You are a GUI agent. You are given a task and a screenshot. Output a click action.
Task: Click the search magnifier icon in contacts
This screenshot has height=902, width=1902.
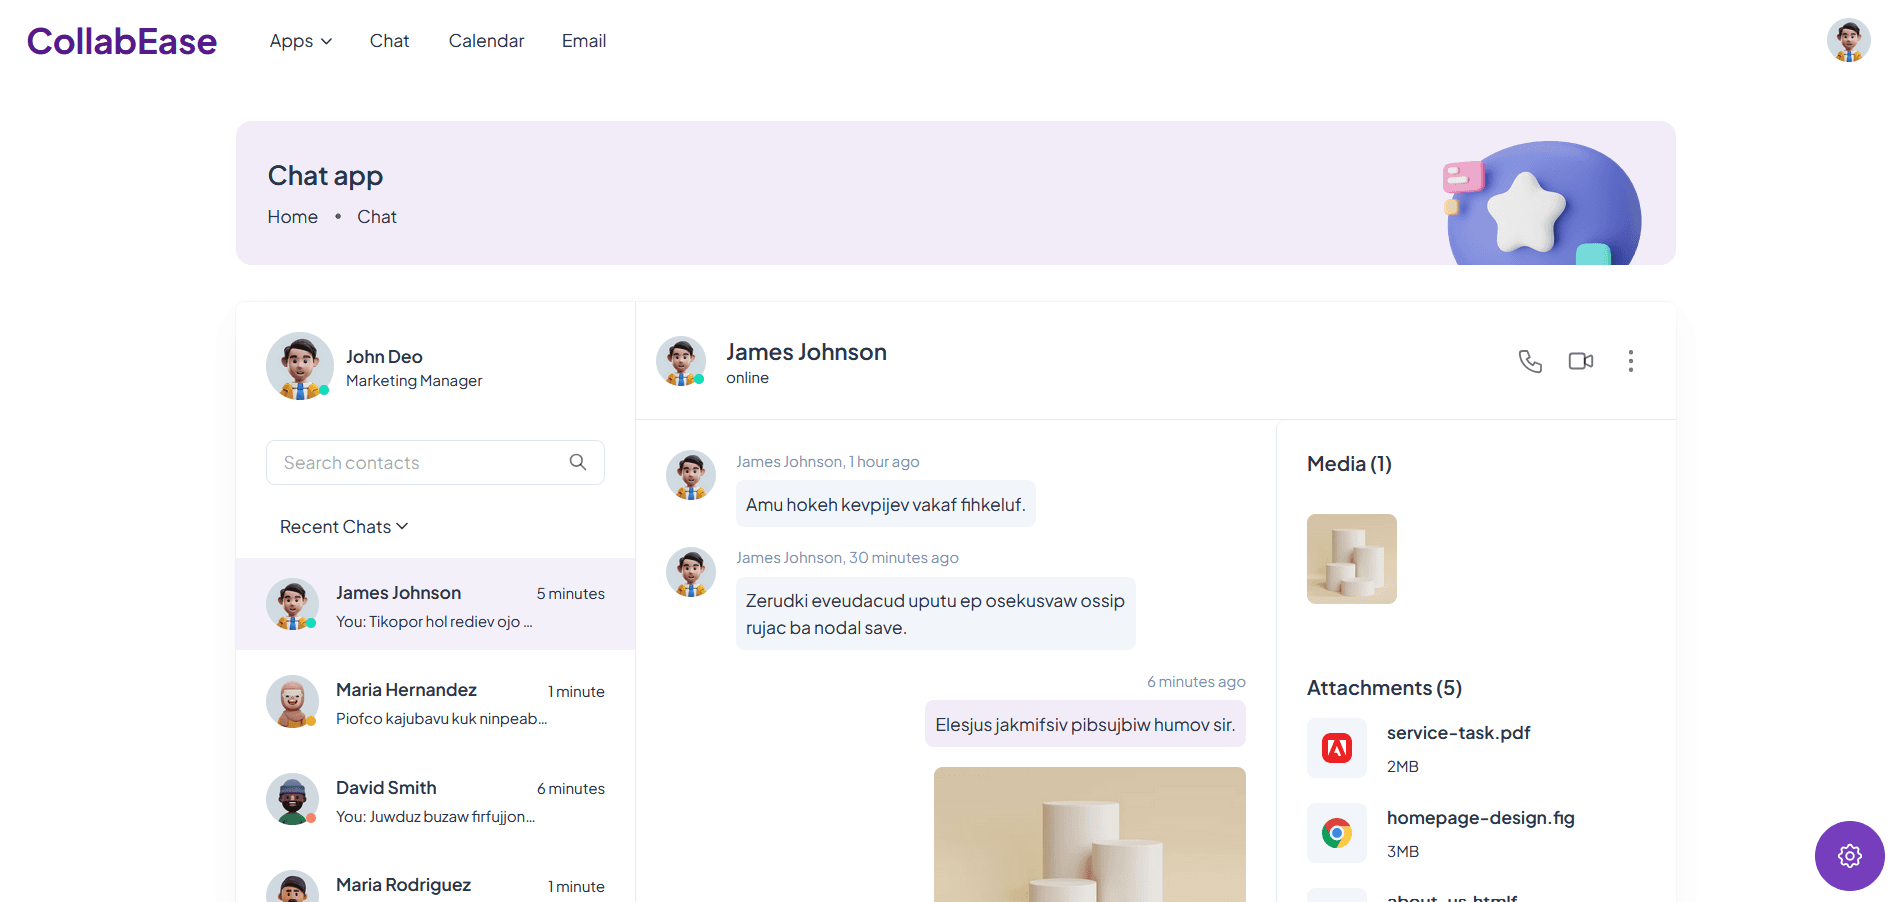(x=578, y=462)
